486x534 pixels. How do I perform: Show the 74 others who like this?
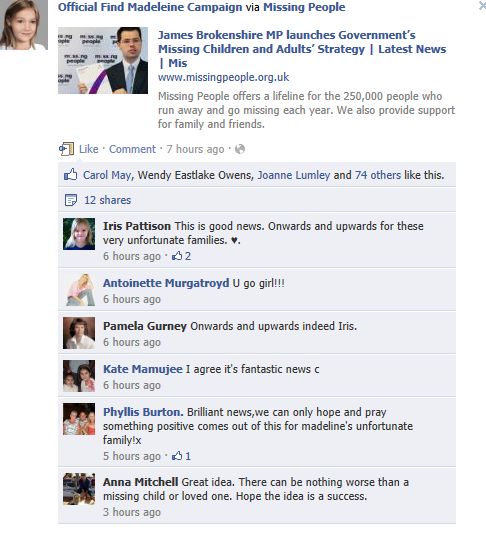click(378, 175)
